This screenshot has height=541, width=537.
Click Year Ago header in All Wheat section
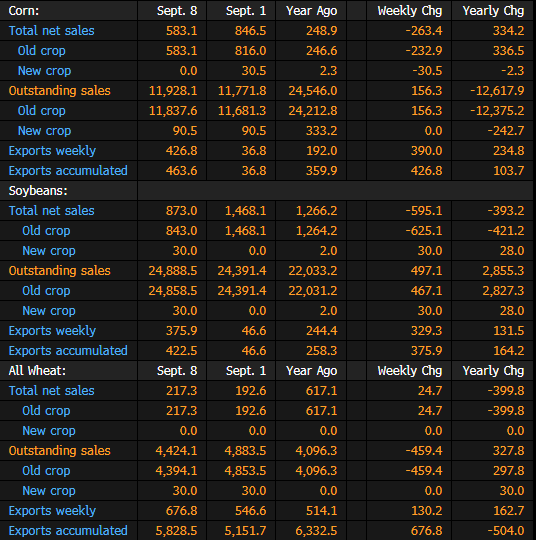tap(312, 371)
